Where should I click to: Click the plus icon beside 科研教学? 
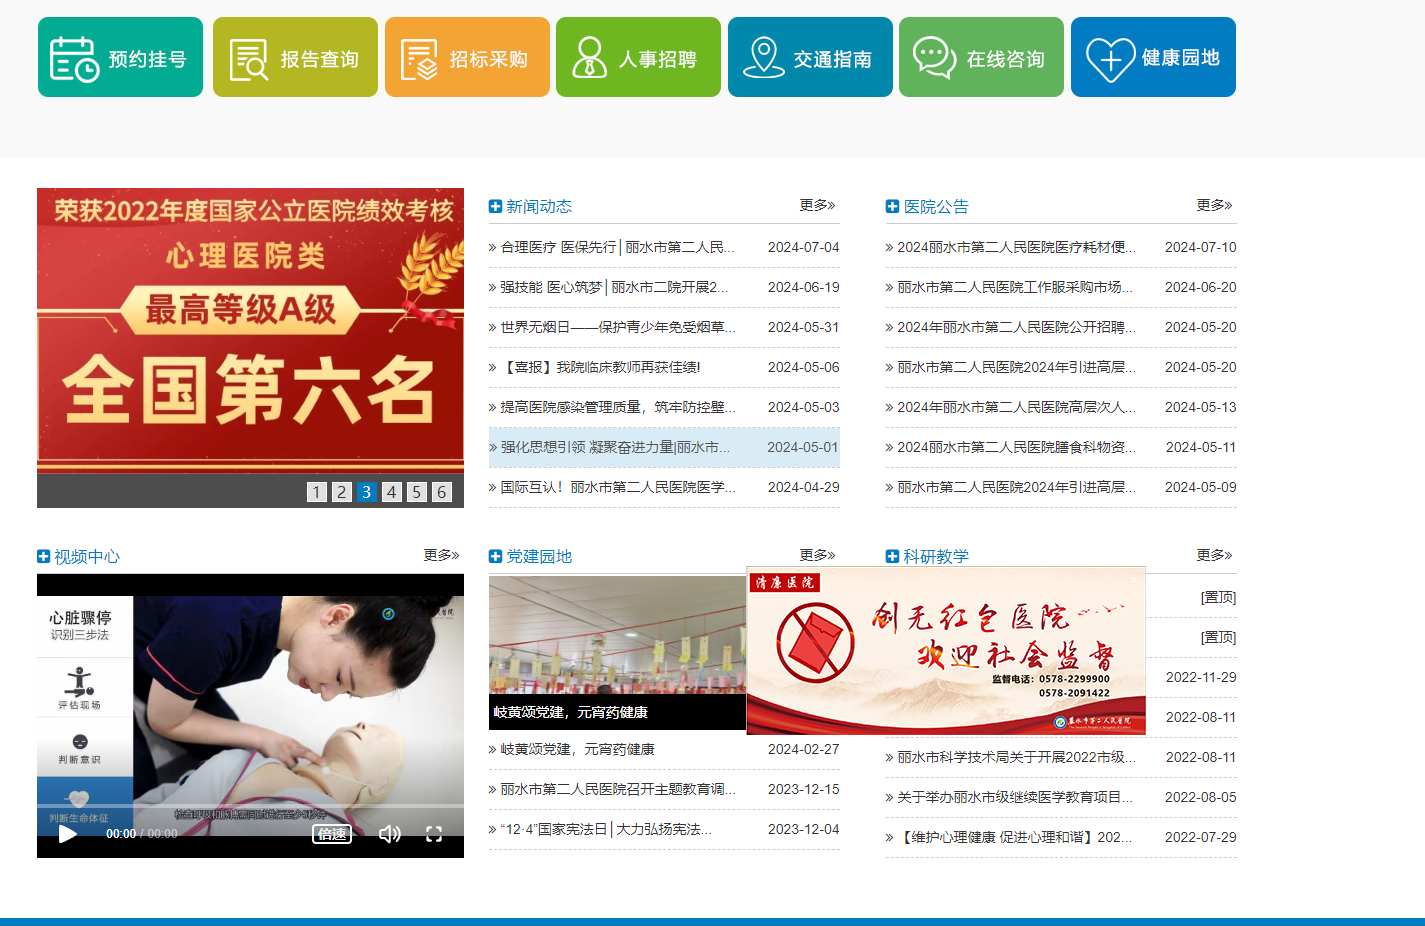892,556
